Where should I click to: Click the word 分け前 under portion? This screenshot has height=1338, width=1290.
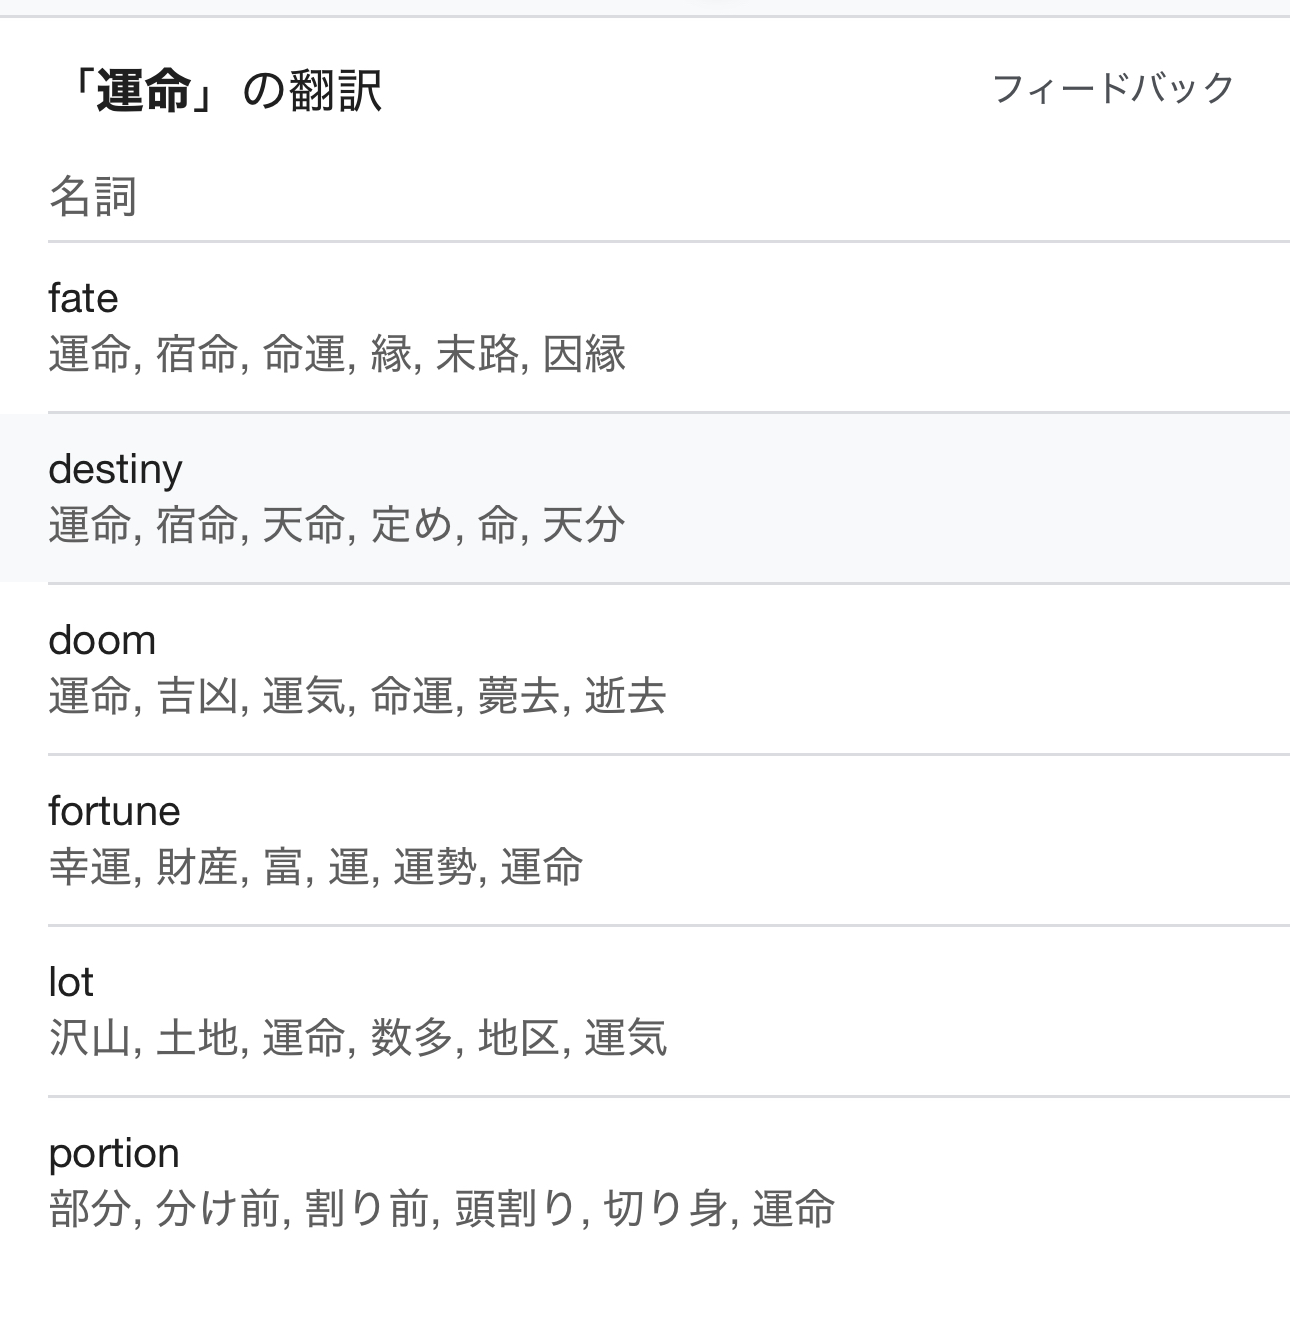pyautogui.click(x=217, y=1209)
